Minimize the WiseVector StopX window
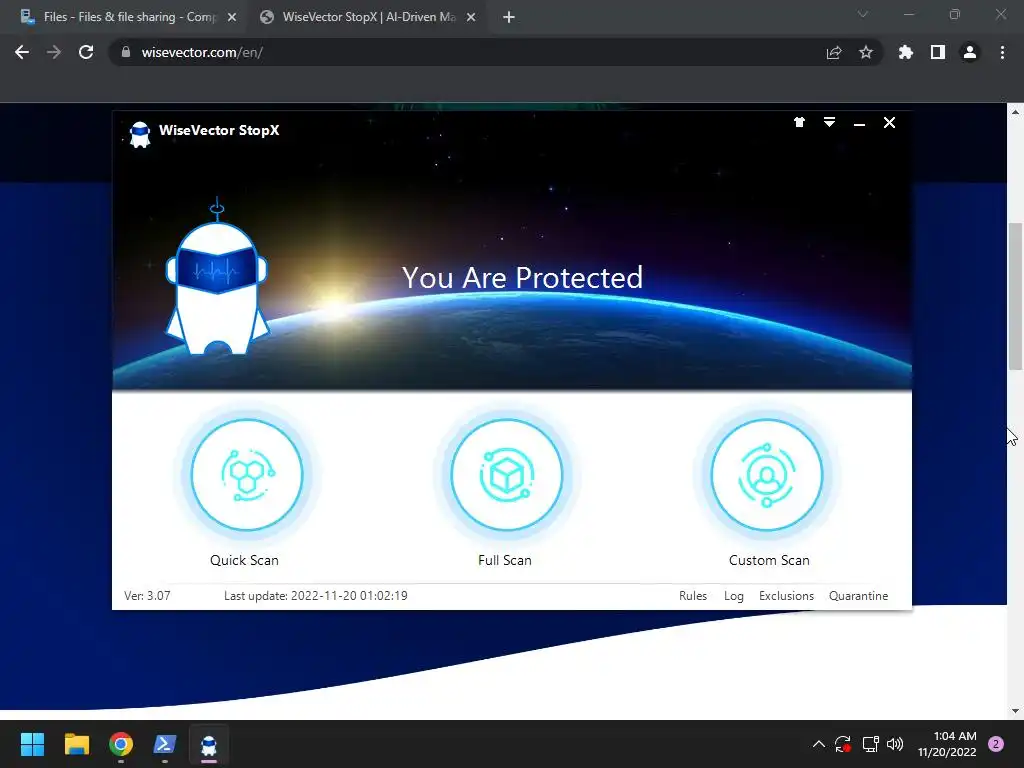This screenshot has height=768, width=1024. (x=859, y=123)
